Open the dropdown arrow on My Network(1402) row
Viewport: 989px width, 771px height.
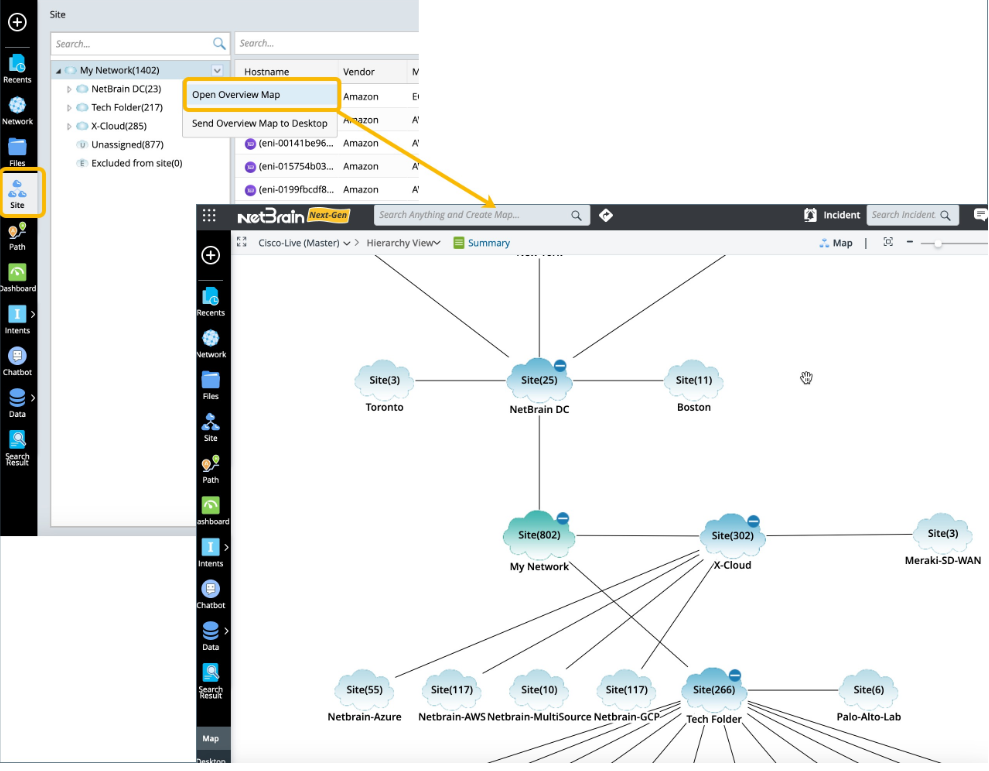coord(217,71)
